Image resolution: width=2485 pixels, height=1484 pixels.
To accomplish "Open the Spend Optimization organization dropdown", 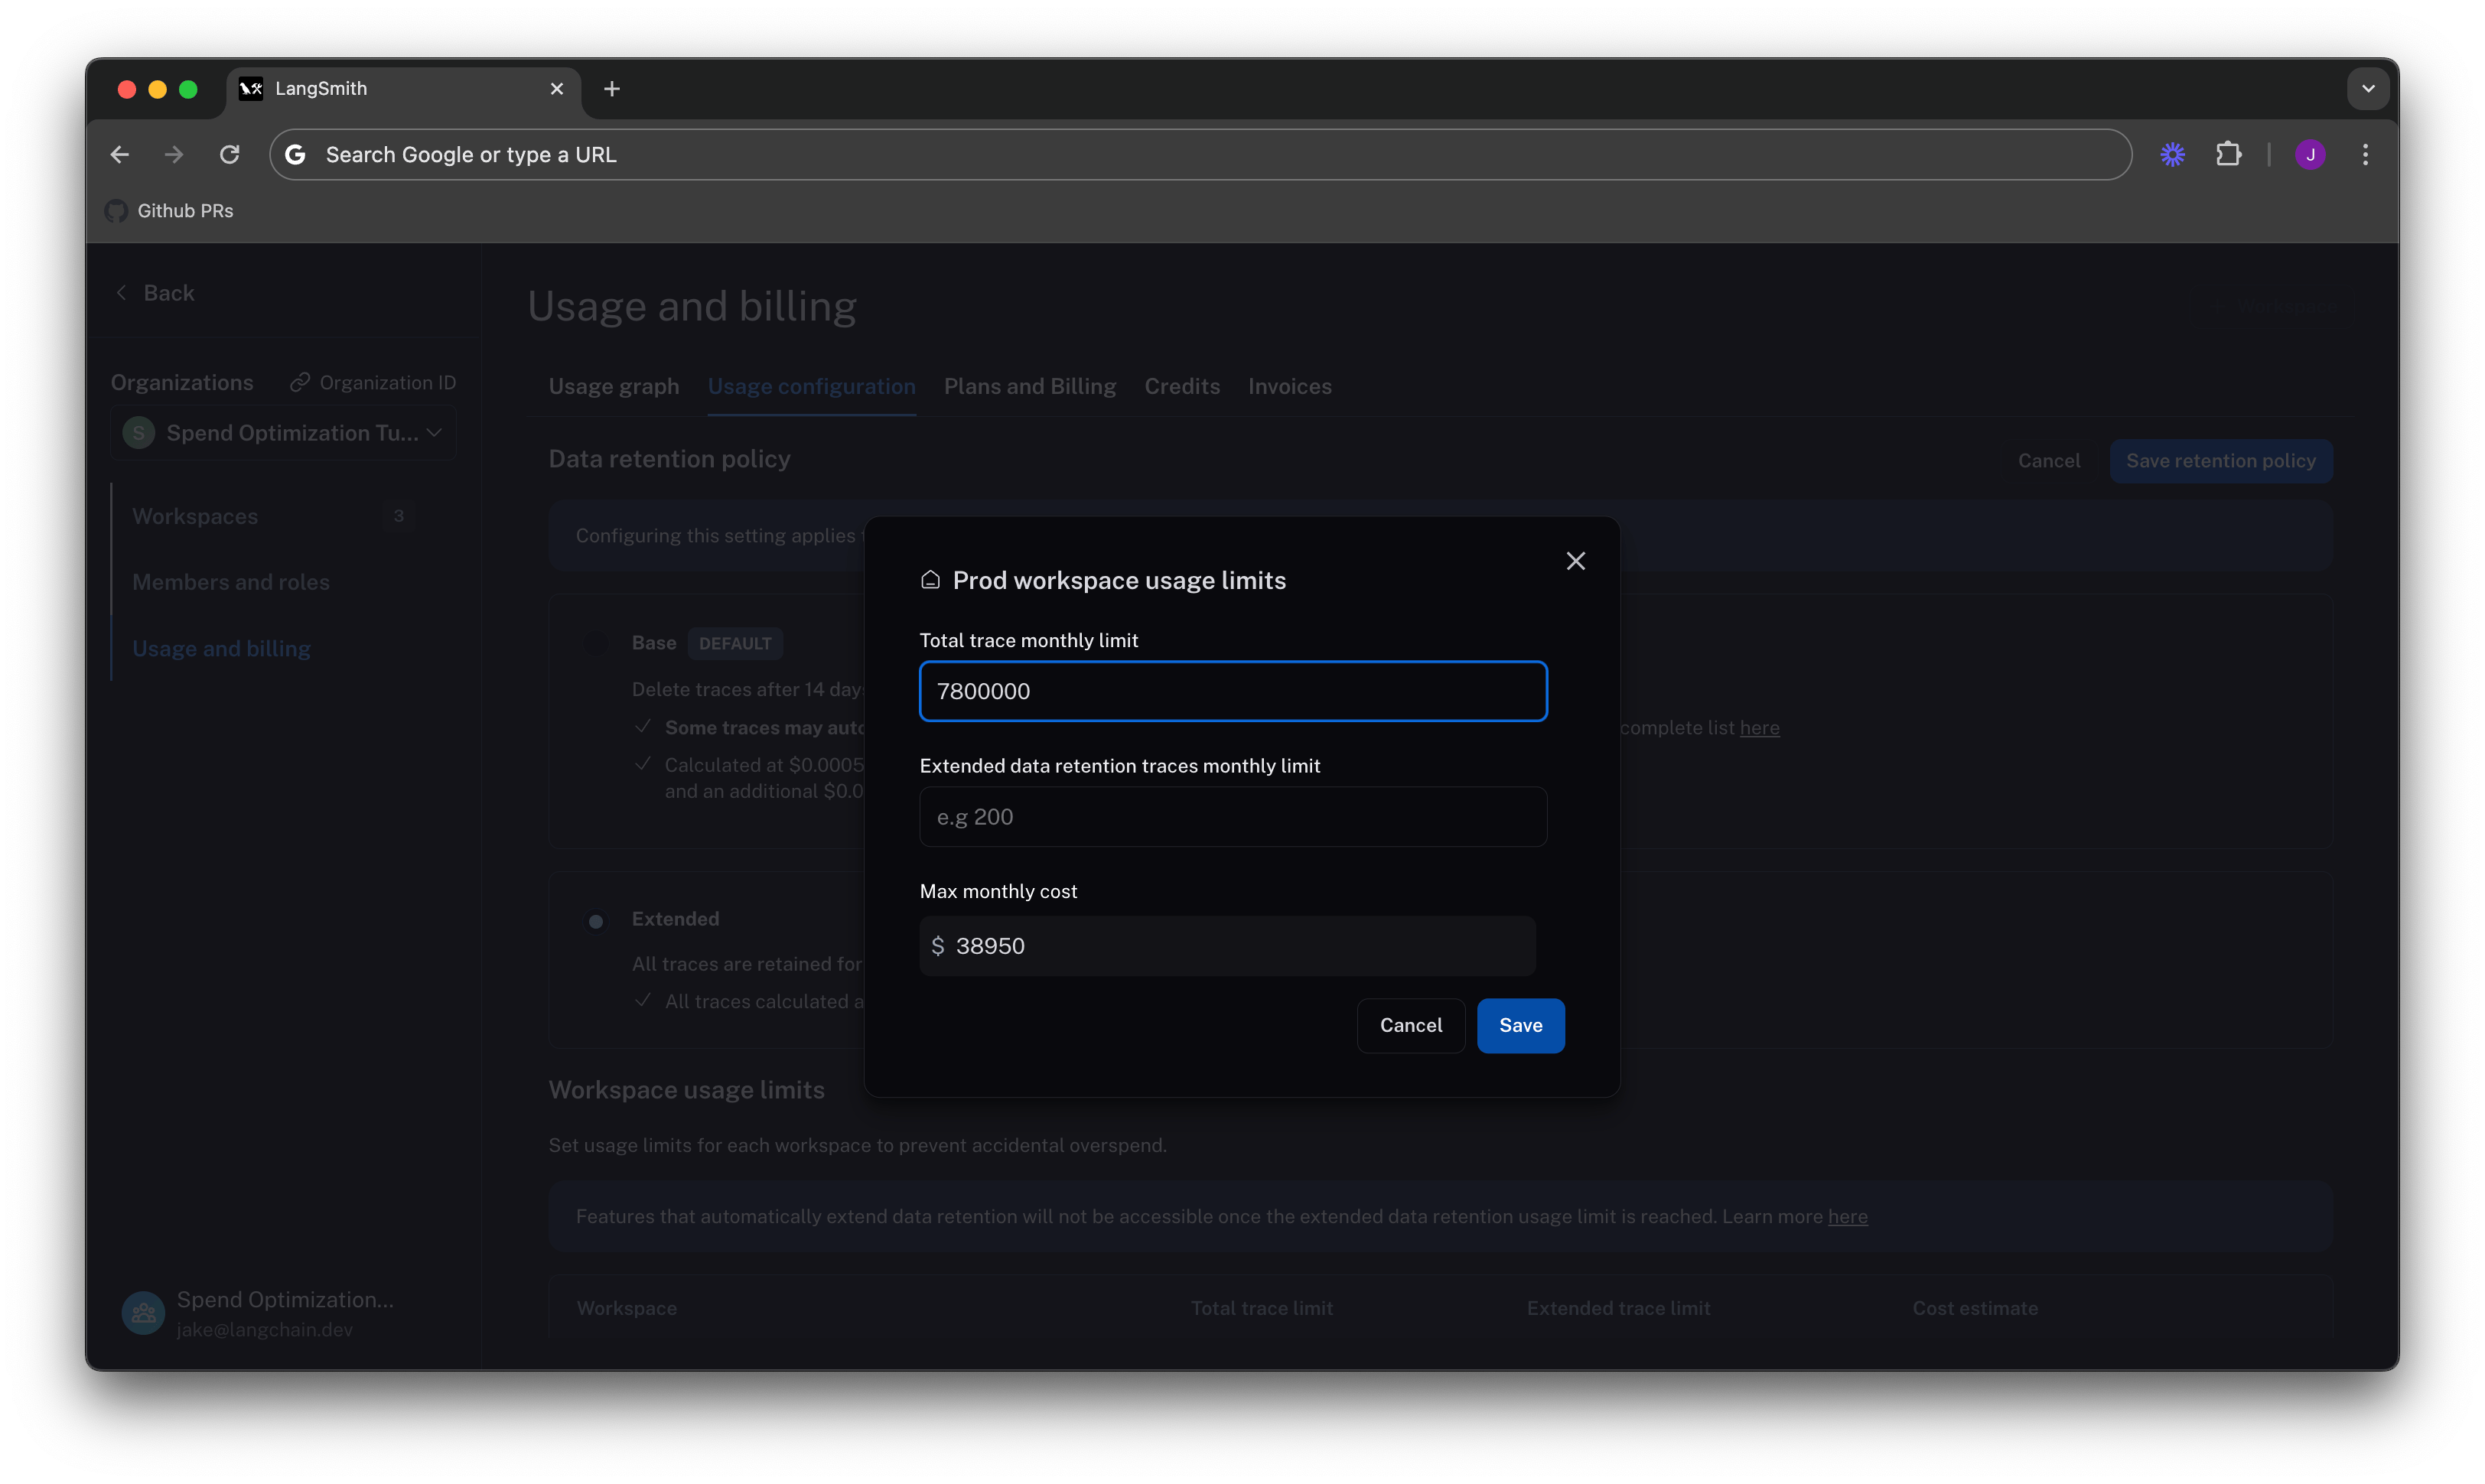I will [x=283, y=433].
